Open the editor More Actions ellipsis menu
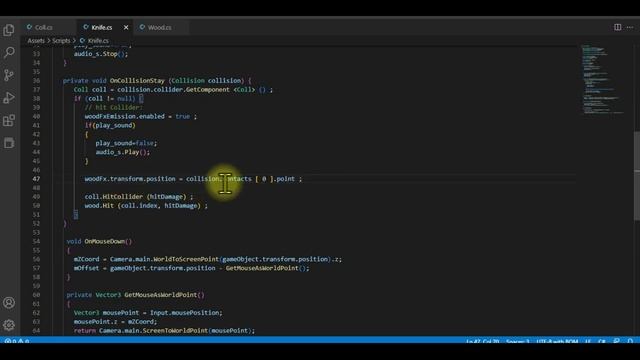Screen dimensions: 640x360 pos(630,27)
